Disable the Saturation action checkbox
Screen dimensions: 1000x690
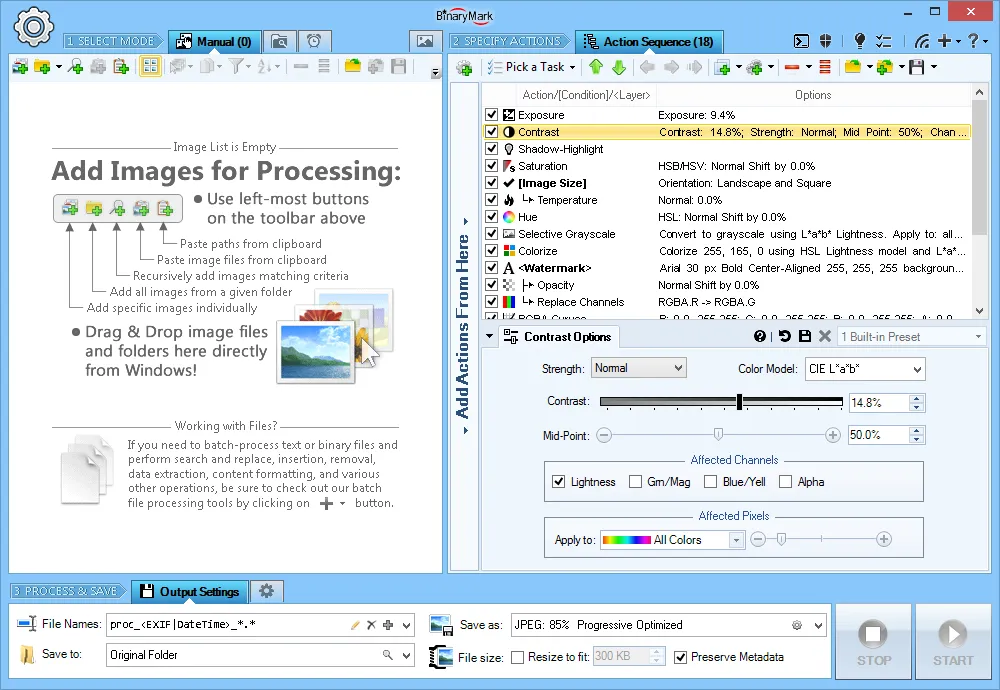pos(492,165)
